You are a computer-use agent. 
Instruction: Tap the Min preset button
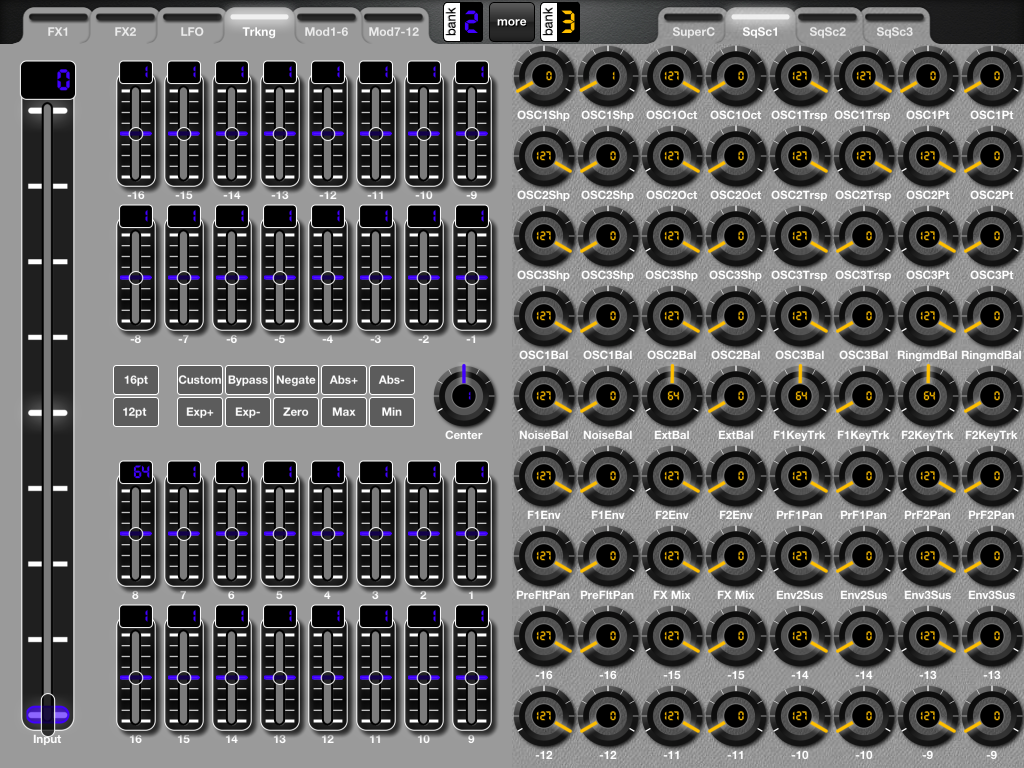coord(392,412)
